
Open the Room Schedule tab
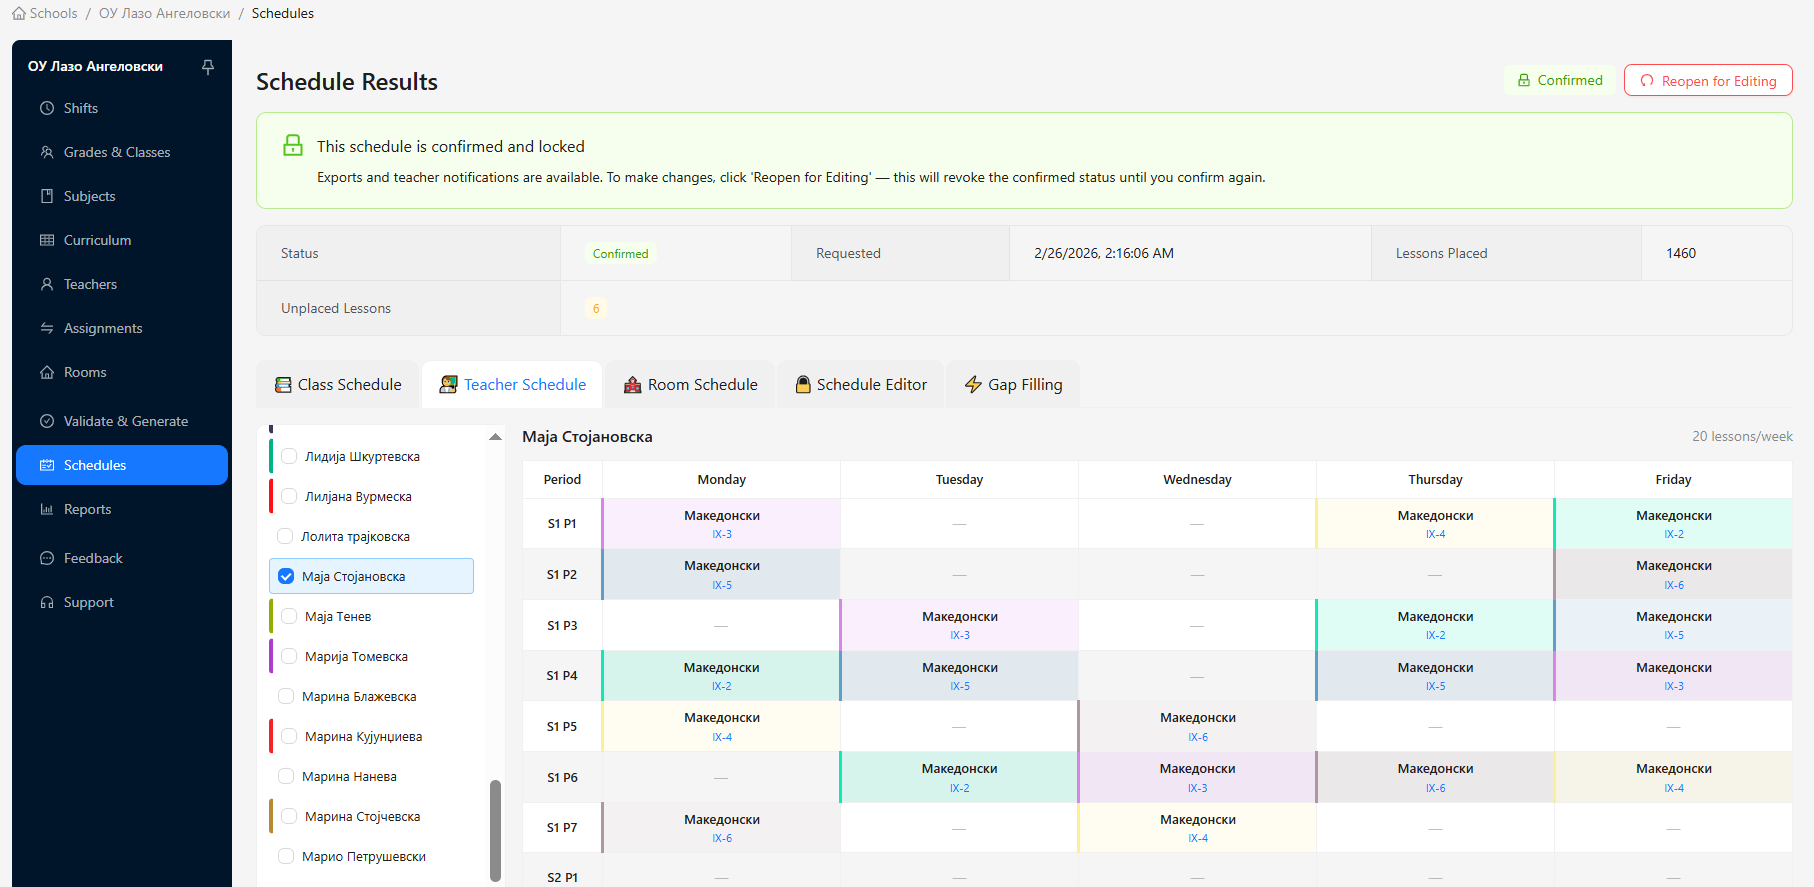pyautogui.click(x=690, y=384)
